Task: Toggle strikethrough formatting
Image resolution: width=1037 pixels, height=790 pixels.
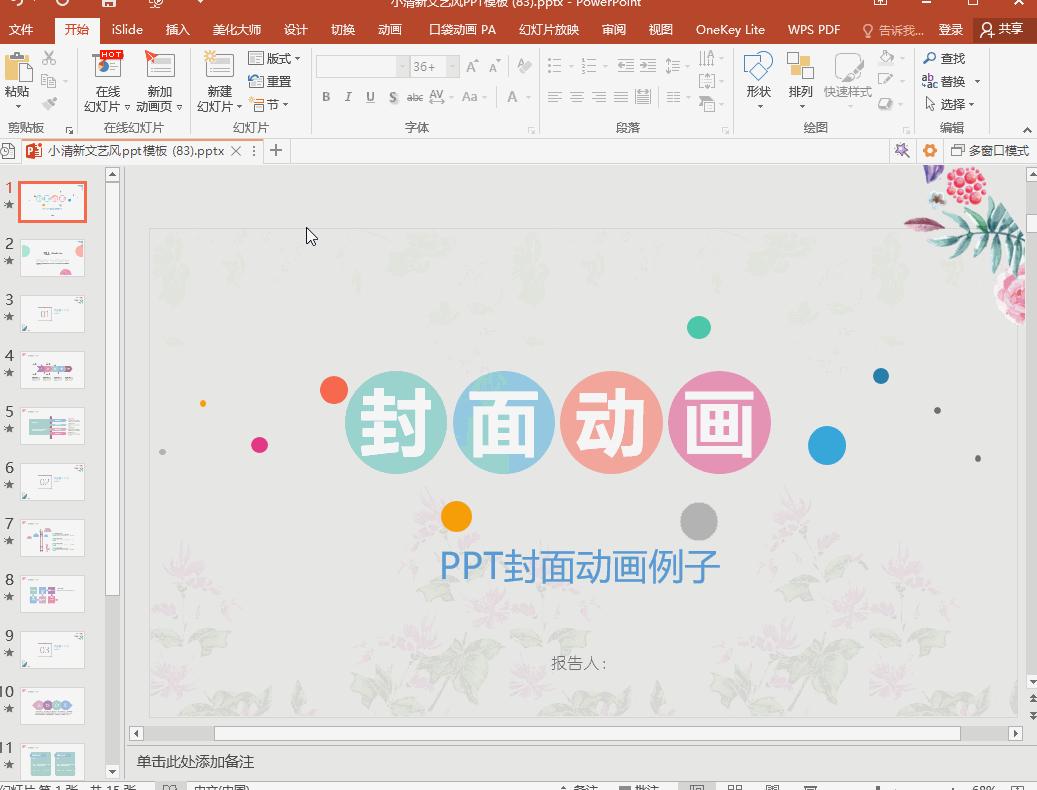Action: click(414, 97)
